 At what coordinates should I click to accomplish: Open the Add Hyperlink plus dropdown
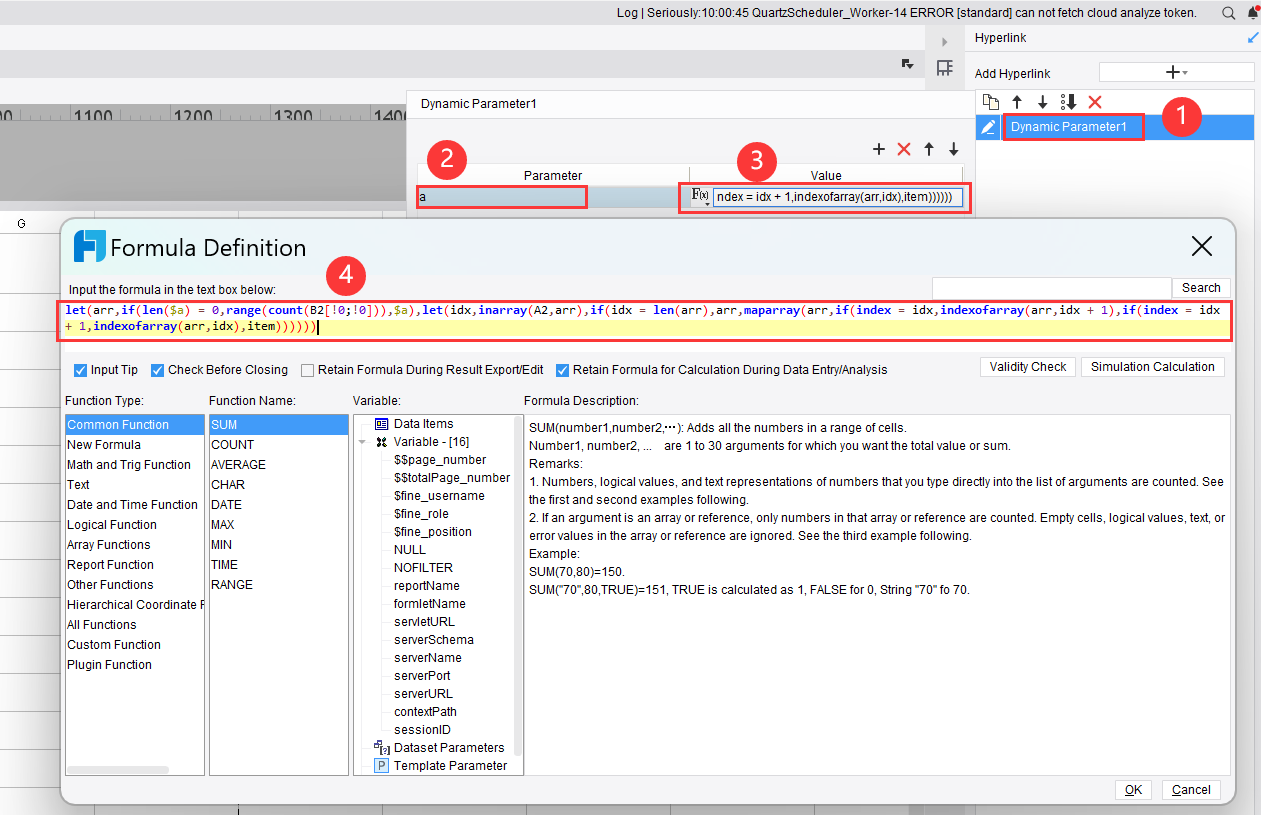coord(1176,72)
